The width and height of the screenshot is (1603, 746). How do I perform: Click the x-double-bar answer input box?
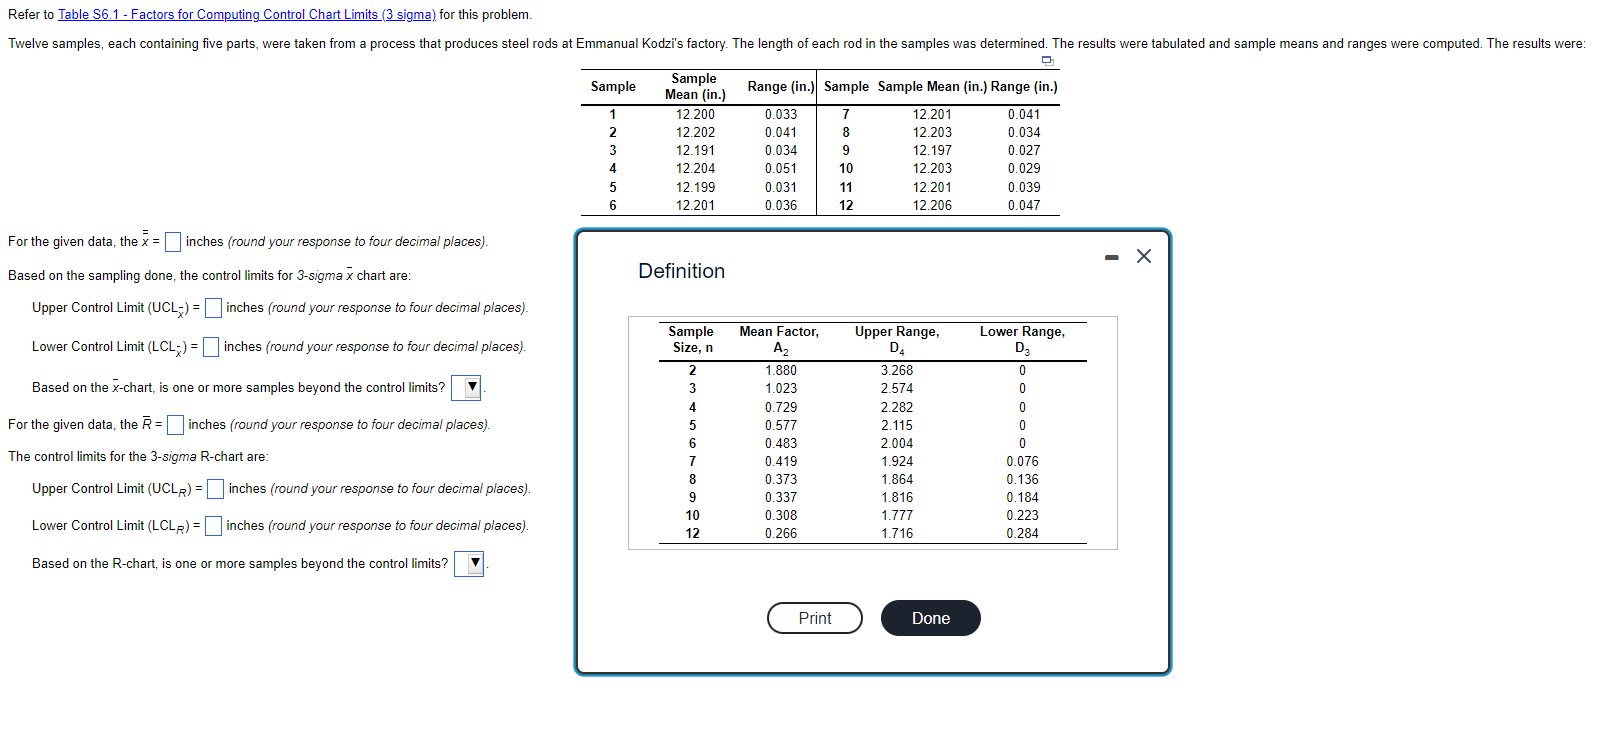coord(173,242)
